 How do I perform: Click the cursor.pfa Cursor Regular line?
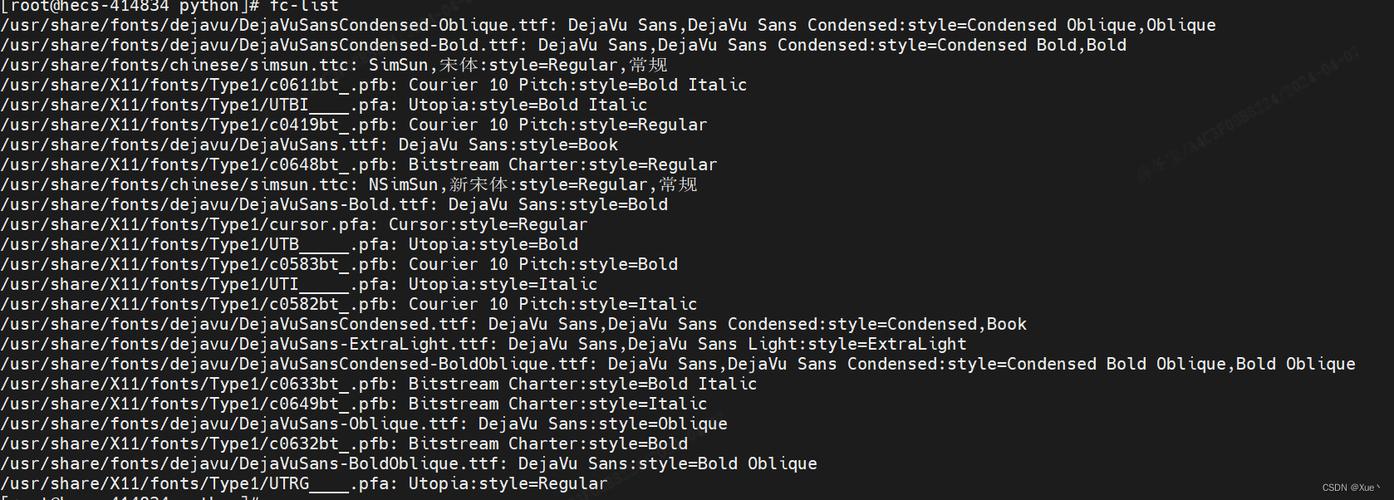(x=294, y=225)
